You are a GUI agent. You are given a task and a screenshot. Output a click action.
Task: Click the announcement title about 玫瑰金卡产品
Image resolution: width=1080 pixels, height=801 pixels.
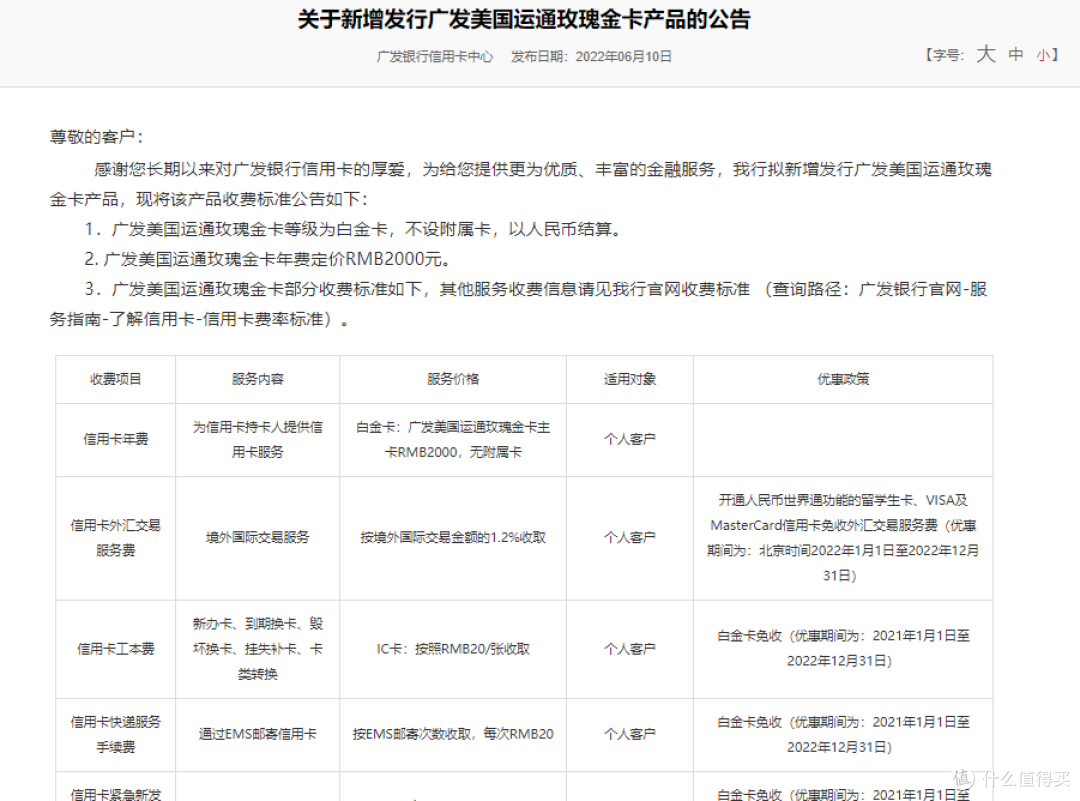click(523, 19)
